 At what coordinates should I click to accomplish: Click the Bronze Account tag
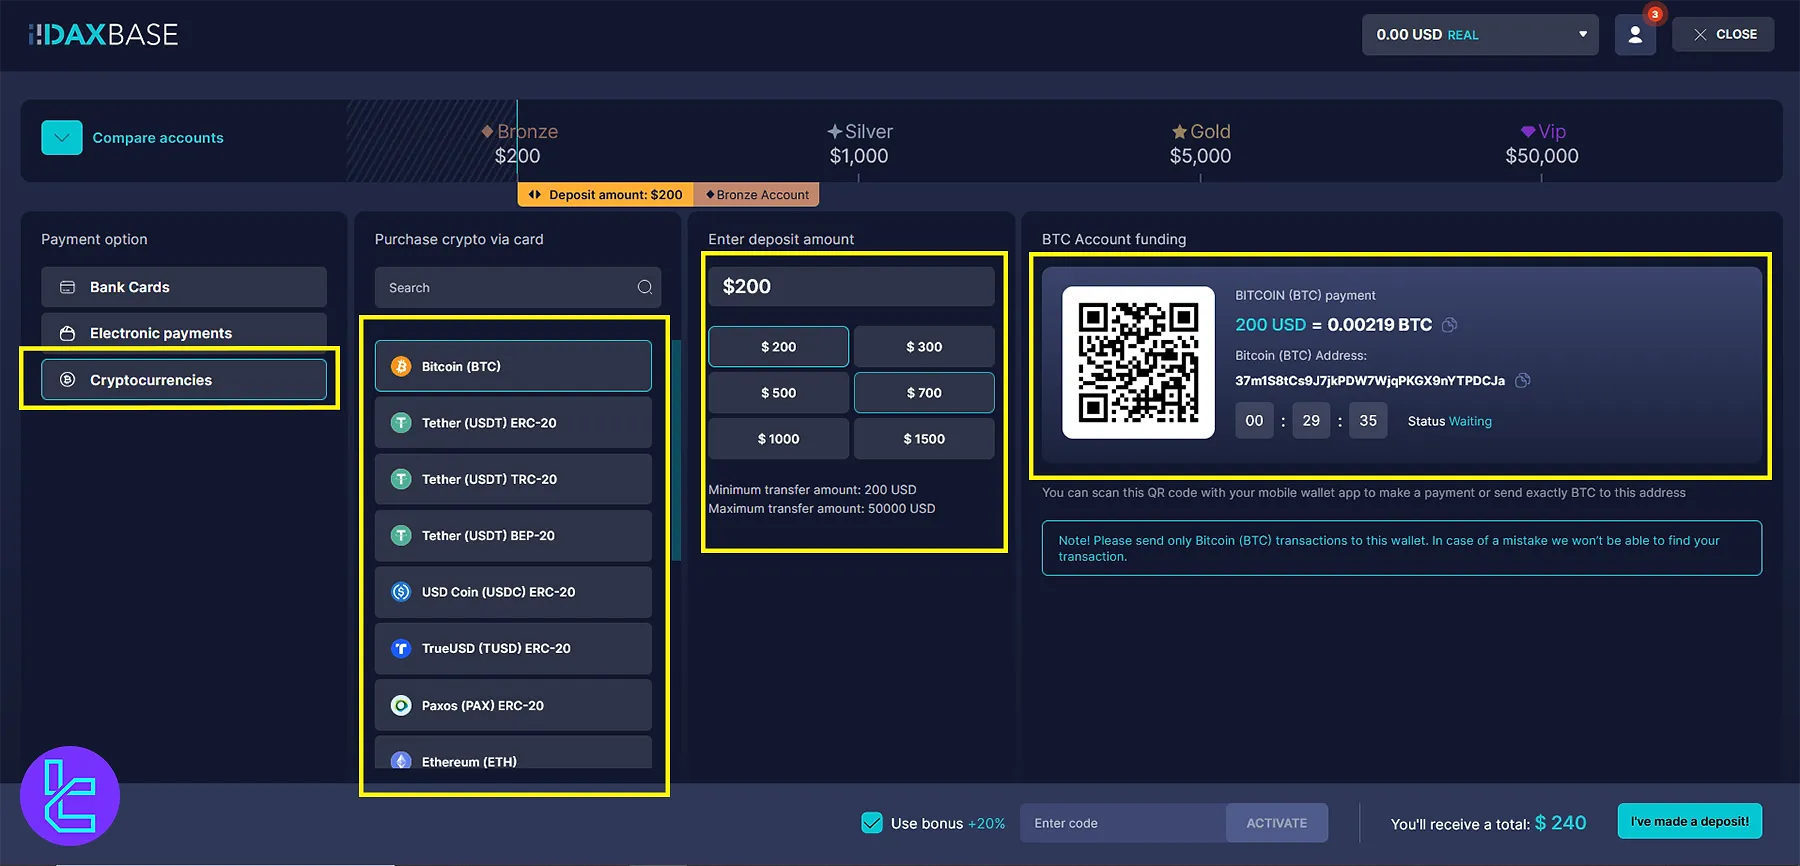tap(757, 195)
